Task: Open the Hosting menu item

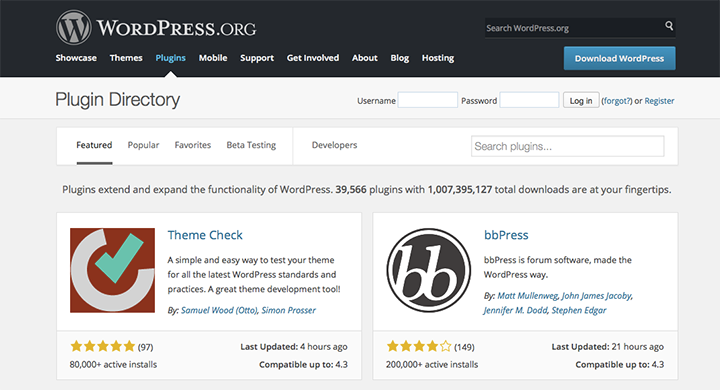Action: click(438, 58)
